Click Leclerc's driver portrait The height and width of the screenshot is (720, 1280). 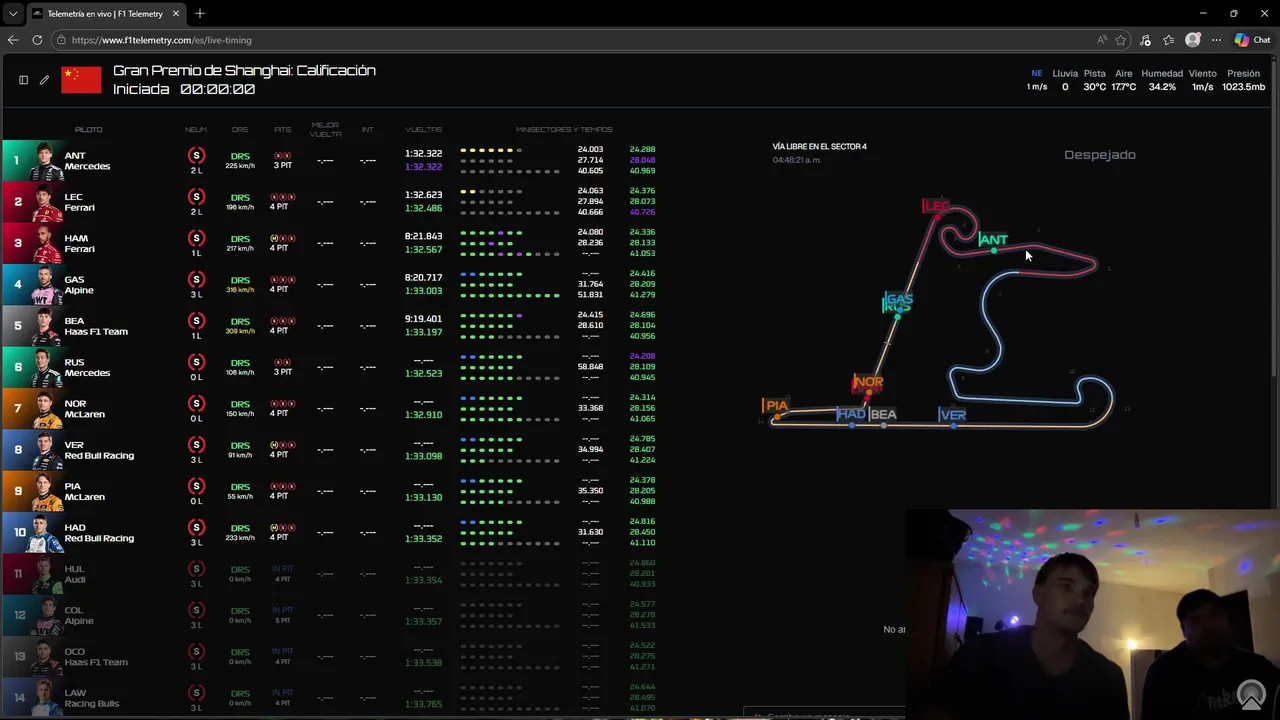[46, 202]
